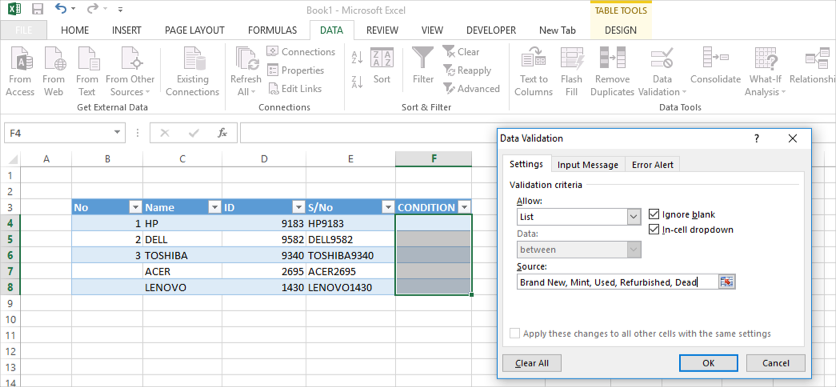
Task: Open the Allow List dropdown
Action: point(633,217)
